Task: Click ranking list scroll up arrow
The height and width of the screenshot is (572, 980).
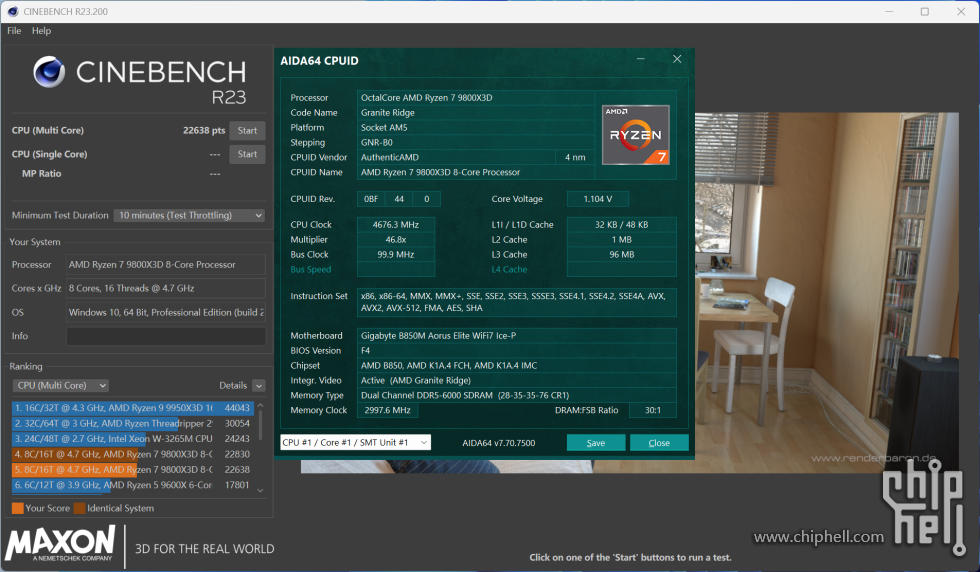Action: coord(261,406)
